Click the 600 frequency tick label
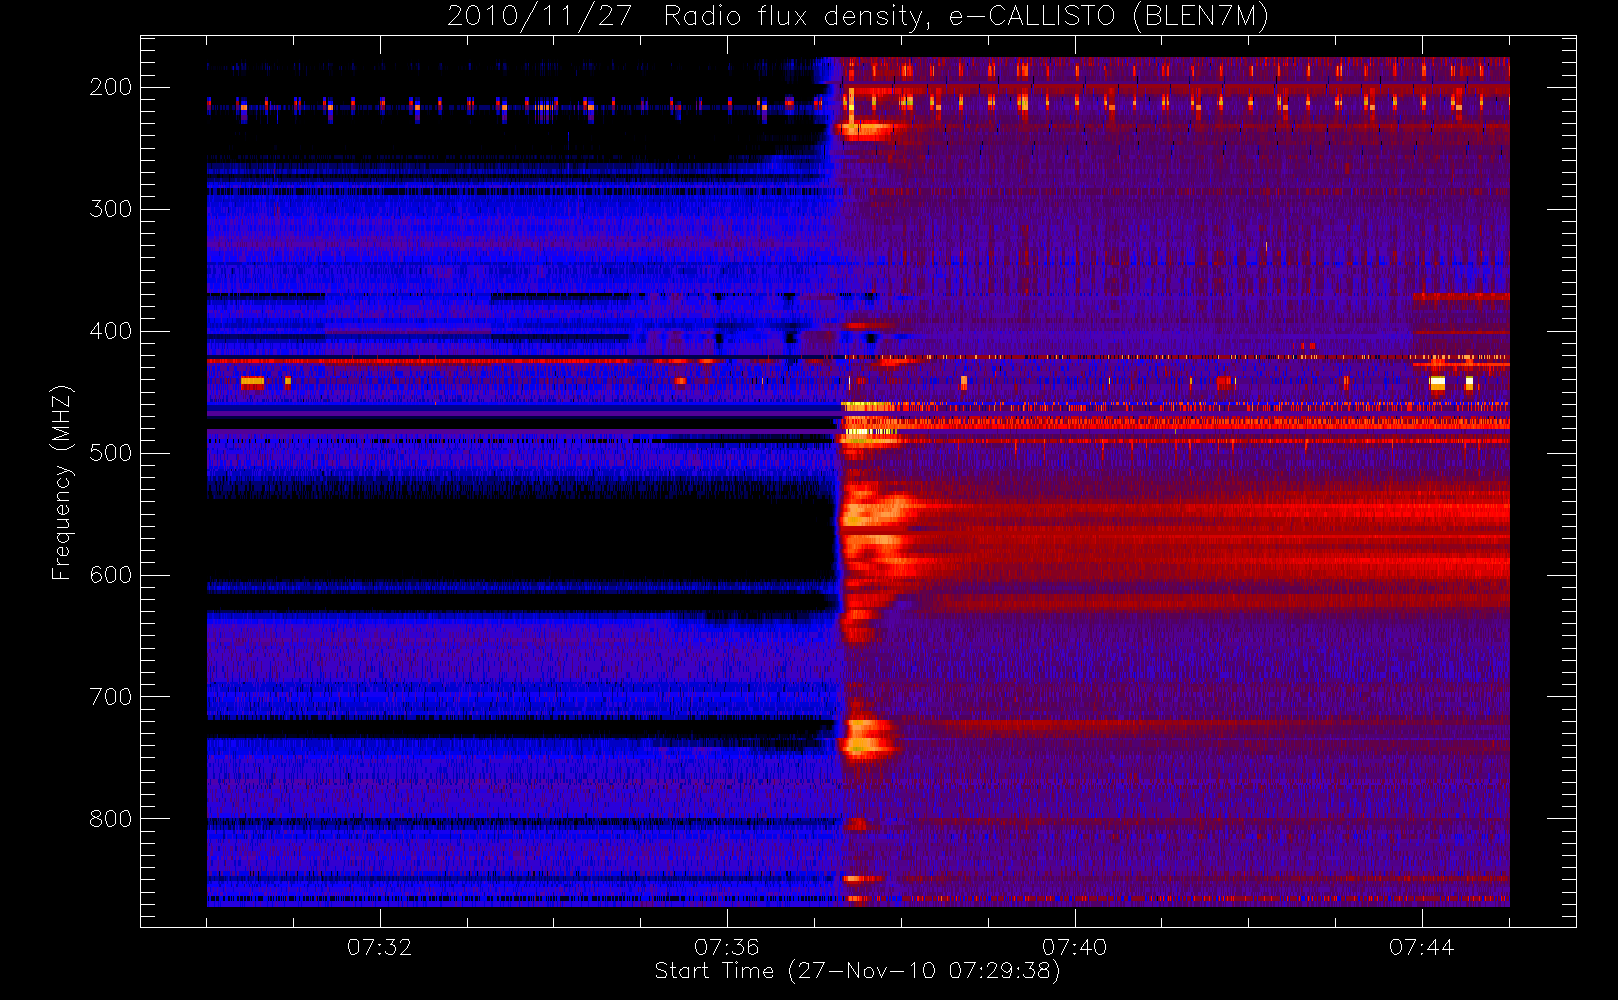The image size is (1618, 1000). tap(110, 575)
